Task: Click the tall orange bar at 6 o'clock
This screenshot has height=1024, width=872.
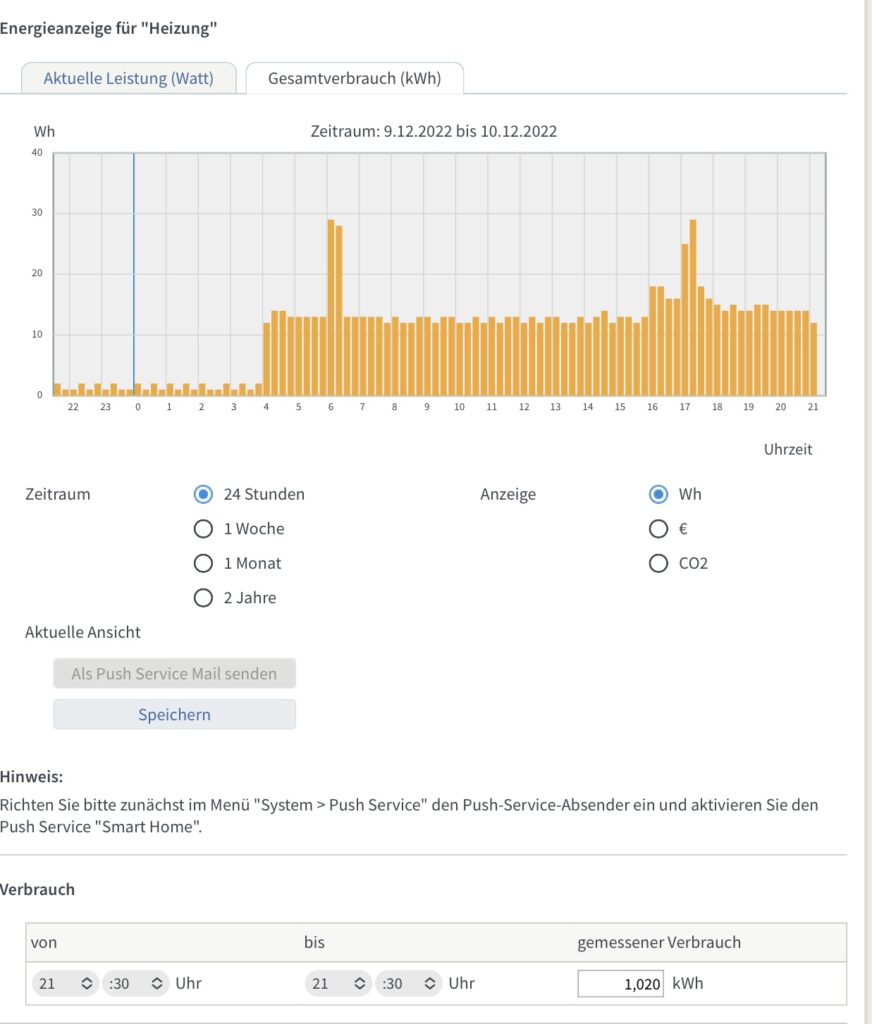Action: point(331,308)
